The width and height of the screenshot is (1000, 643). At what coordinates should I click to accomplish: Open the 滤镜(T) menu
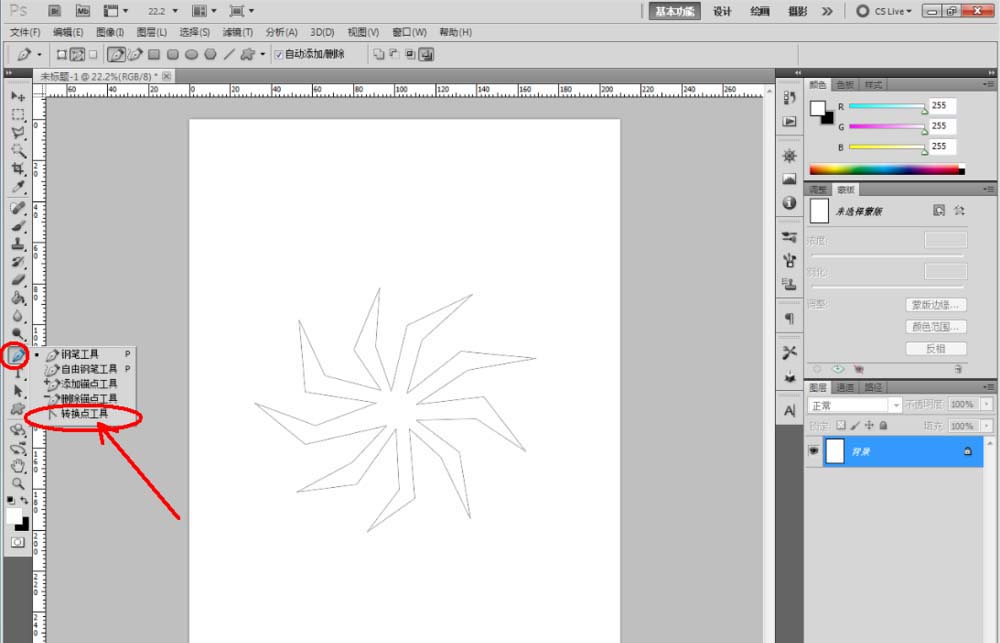(237, 32)
